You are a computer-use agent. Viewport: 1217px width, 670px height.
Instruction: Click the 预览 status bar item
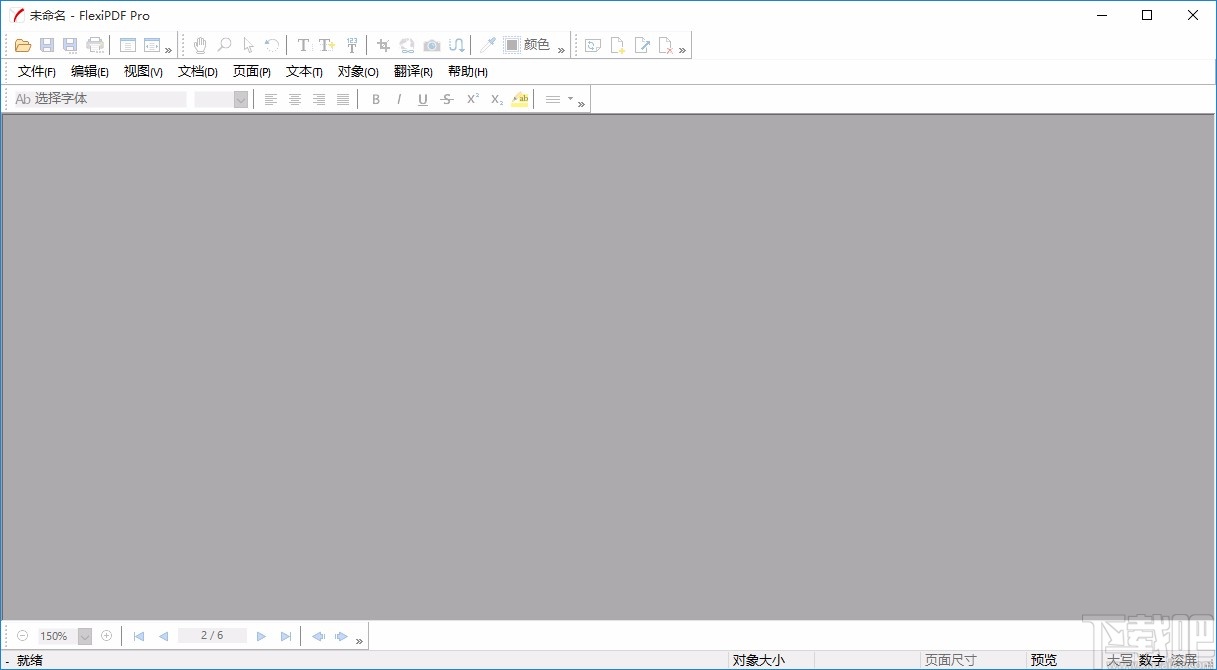point(1043,659)
